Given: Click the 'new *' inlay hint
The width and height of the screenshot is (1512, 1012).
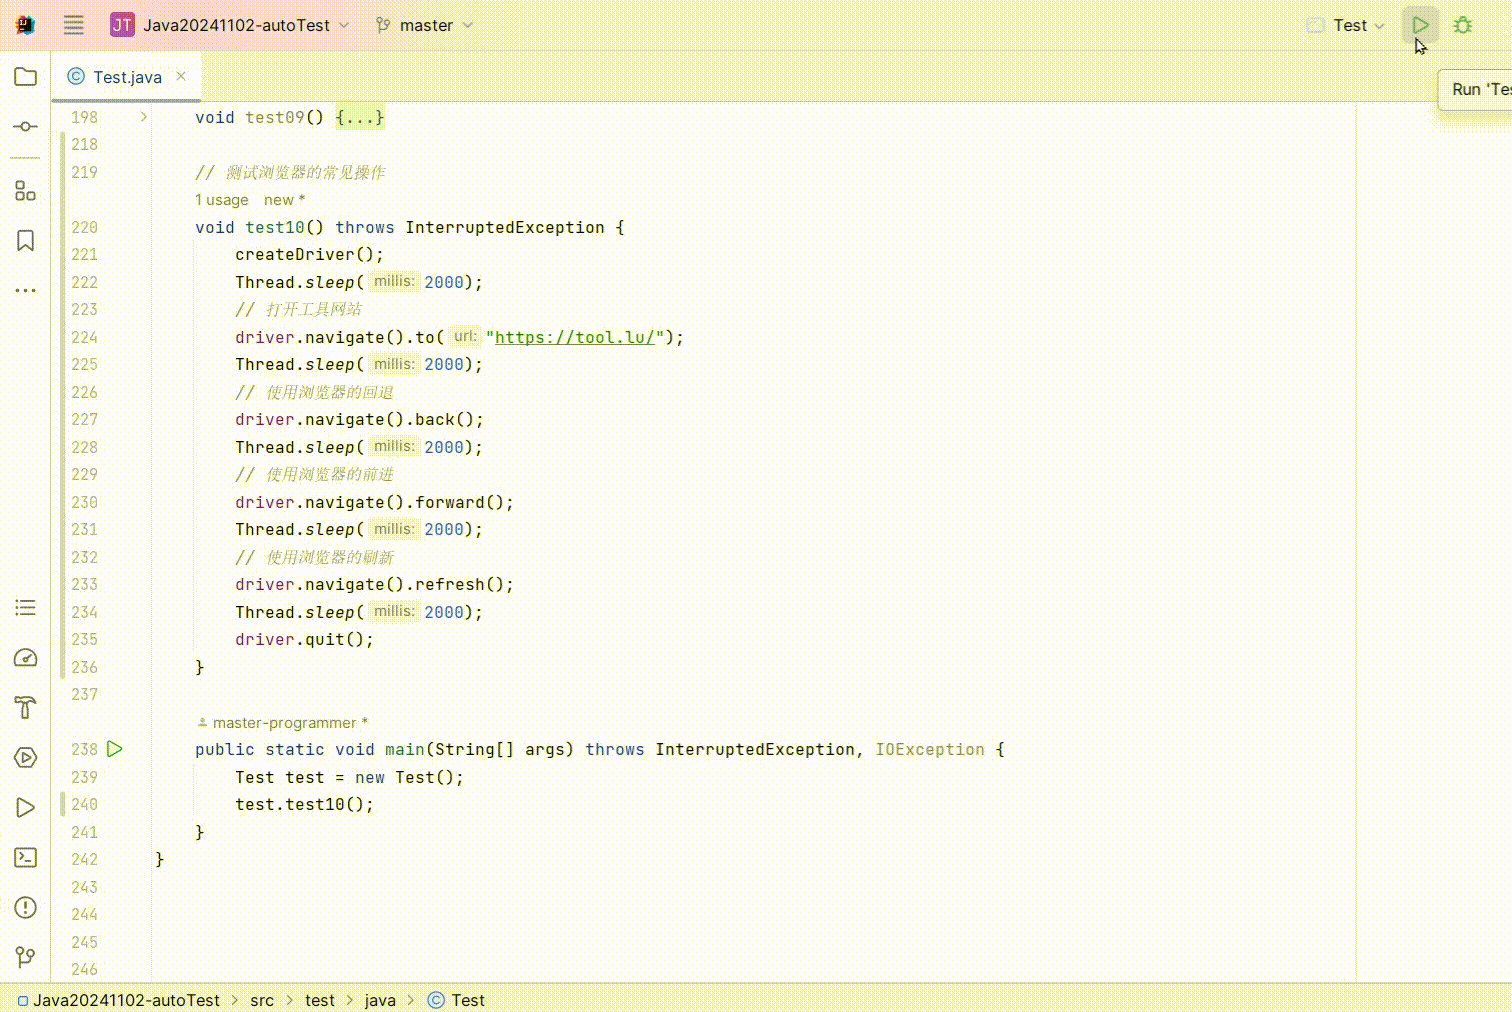Looking at the screenshot, I should pos(284,200).
